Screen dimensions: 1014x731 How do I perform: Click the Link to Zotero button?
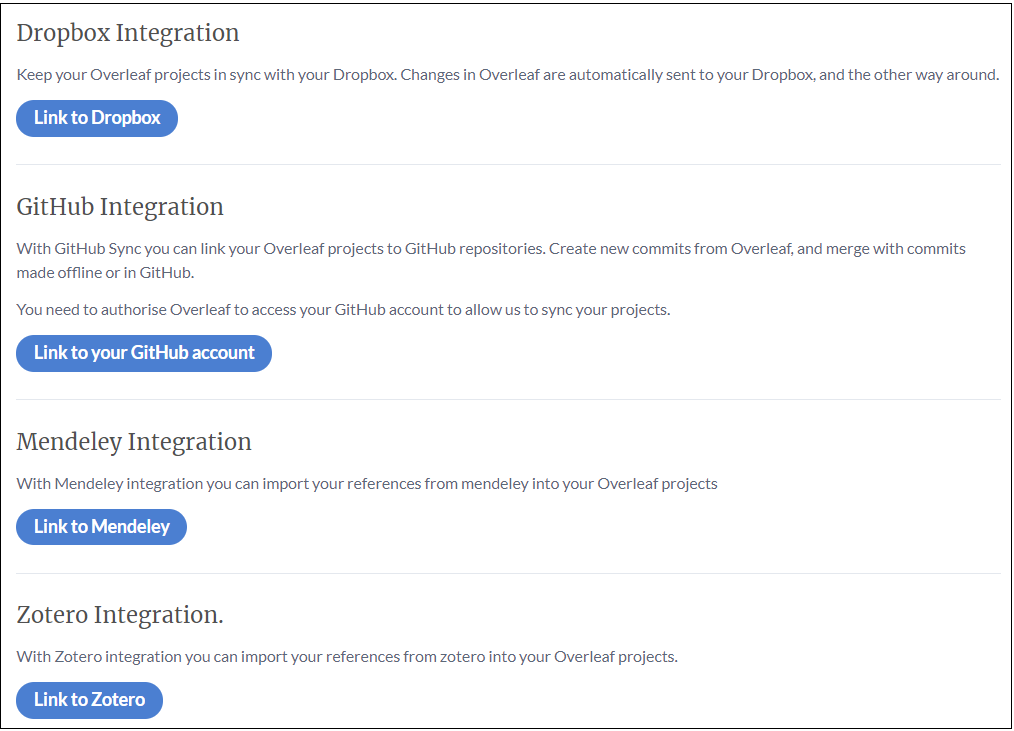[89, 700]
